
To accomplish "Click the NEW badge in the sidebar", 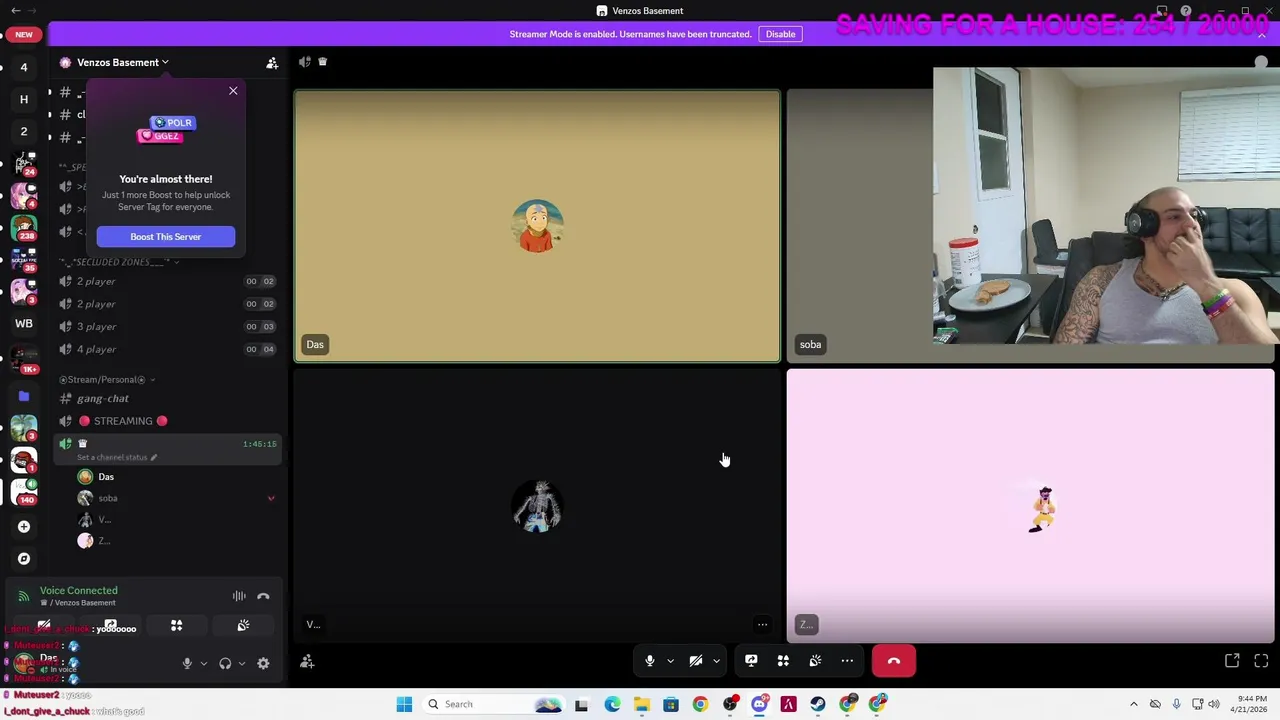I will click(x=24, y=34).
